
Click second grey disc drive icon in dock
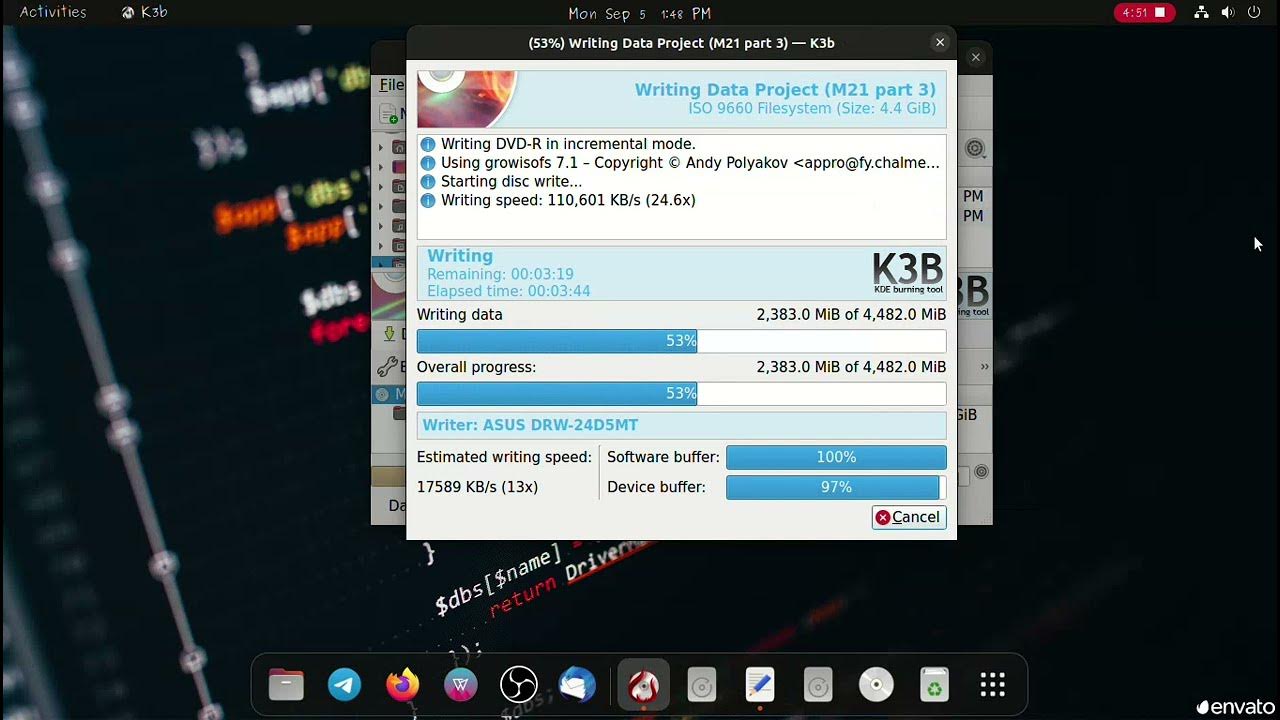point(818,685)
